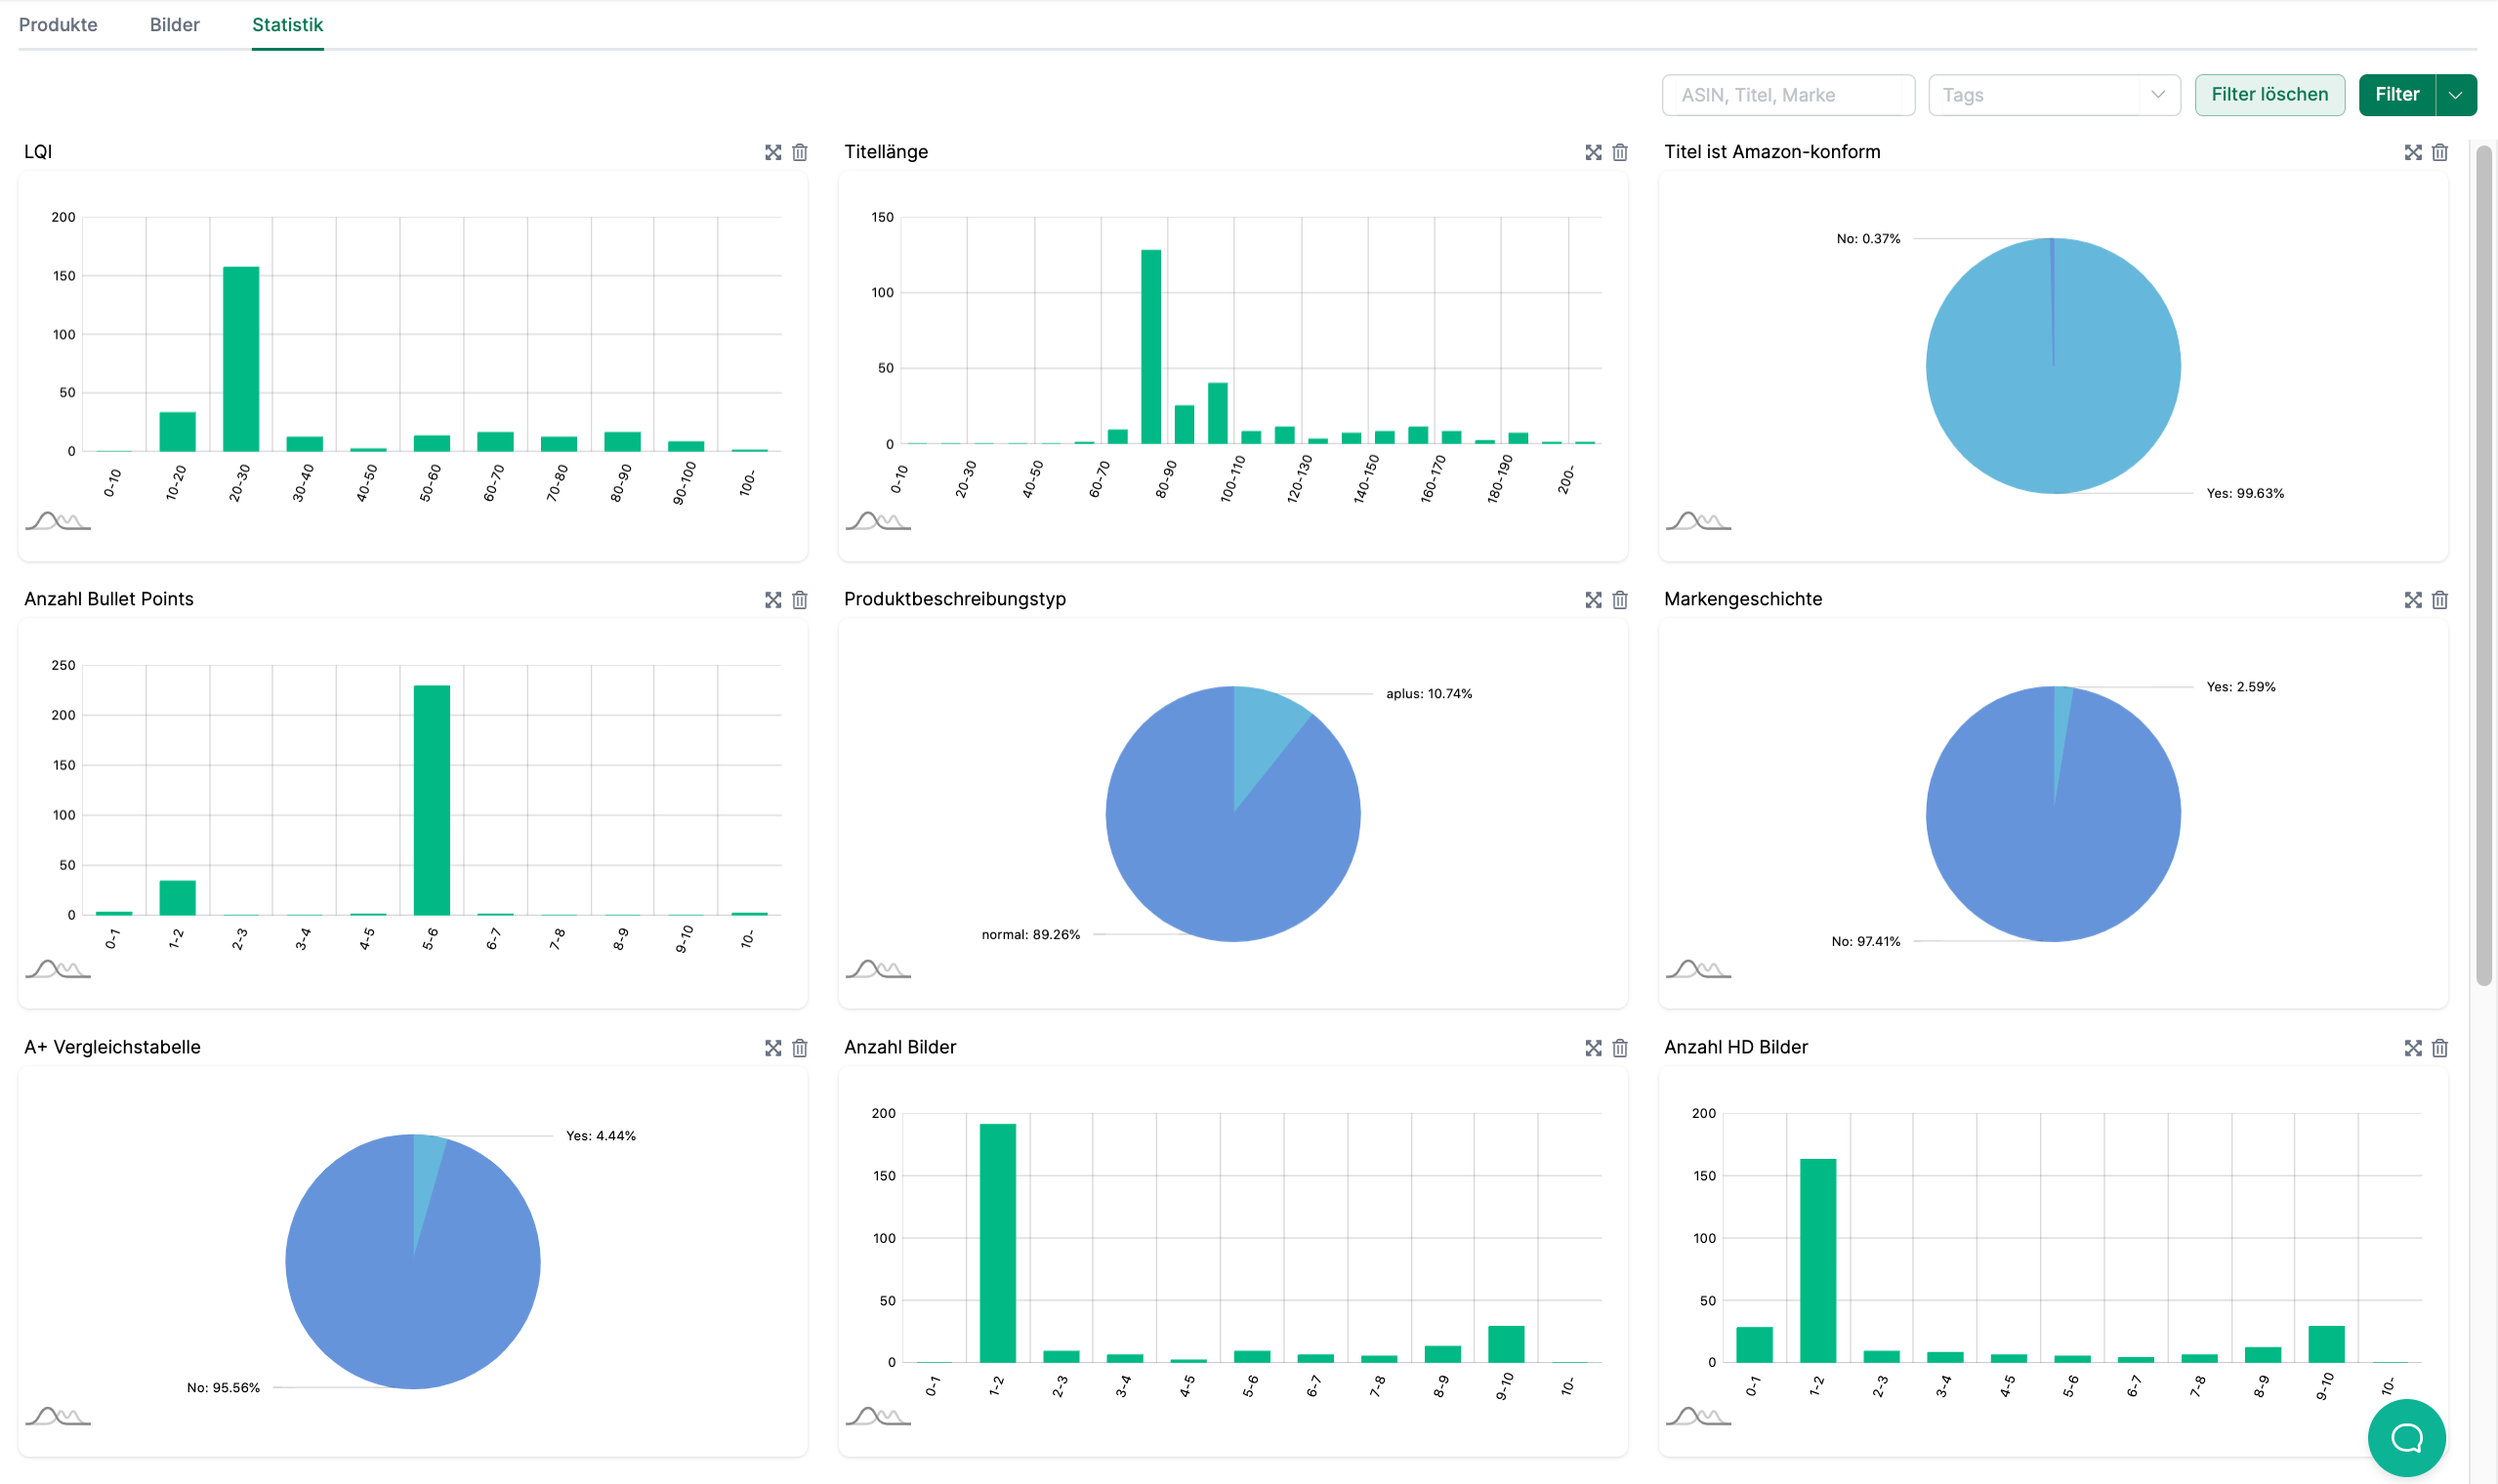Image resolution: width=2498 pixels, height=1484 pixels.
Task: Toggle distribution curve on LQI chart
Action: 57,521
